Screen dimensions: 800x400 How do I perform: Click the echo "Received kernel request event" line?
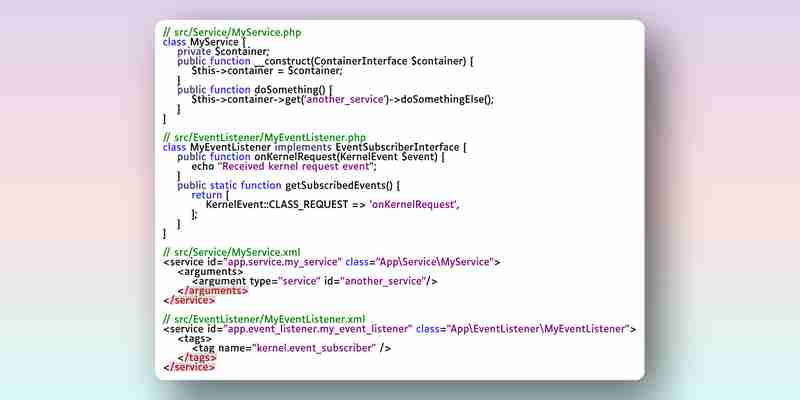tap(284, 166)
